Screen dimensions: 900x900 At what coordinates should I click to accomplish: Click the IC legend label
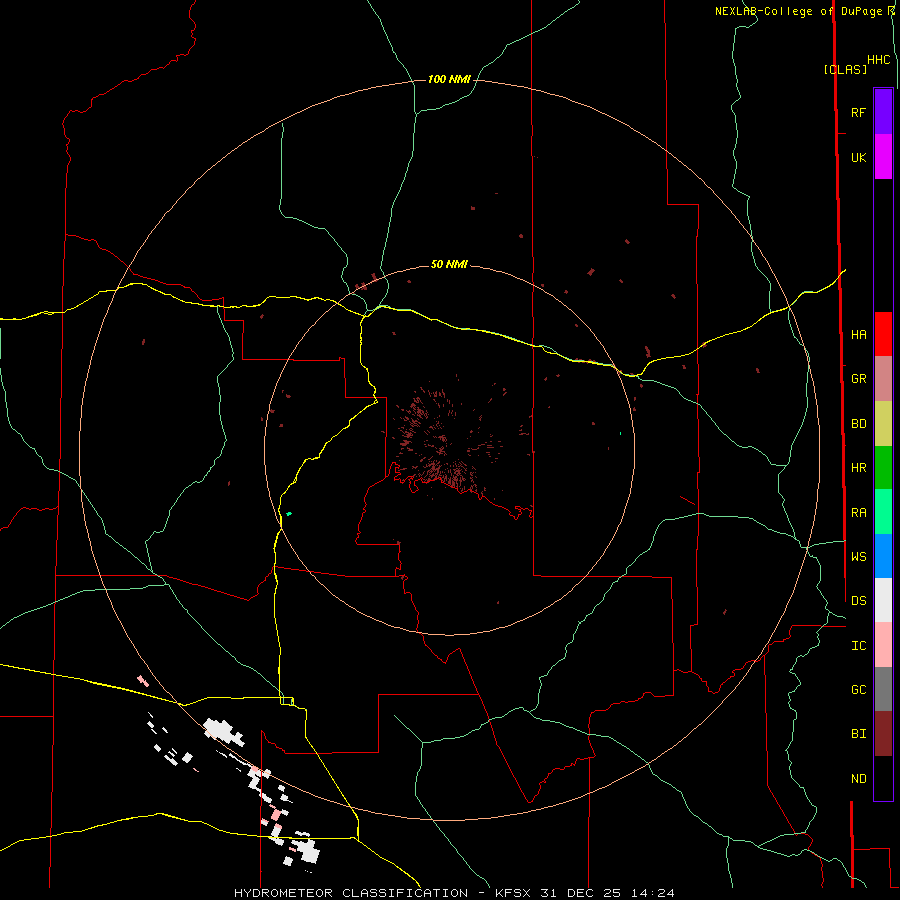click(x=858, y=646)
